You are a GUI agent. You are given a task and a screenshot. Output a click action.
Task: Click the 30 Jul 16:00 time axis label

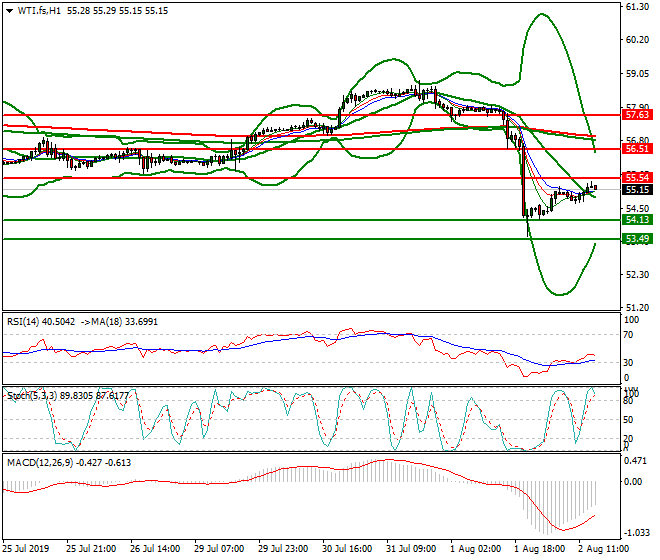[347, 549]
